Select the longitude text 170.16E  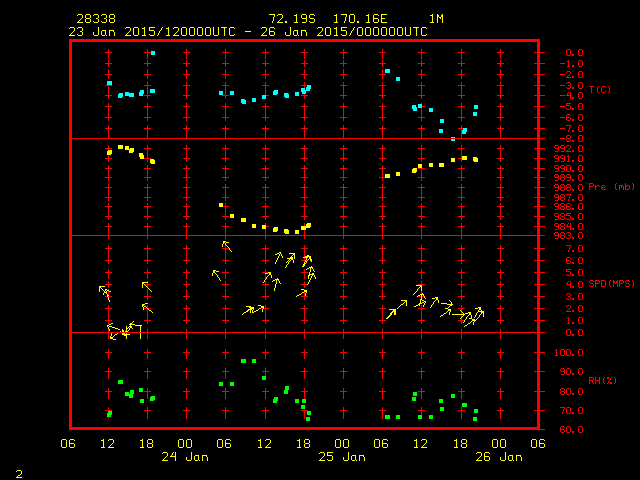(x=360, y=19)
